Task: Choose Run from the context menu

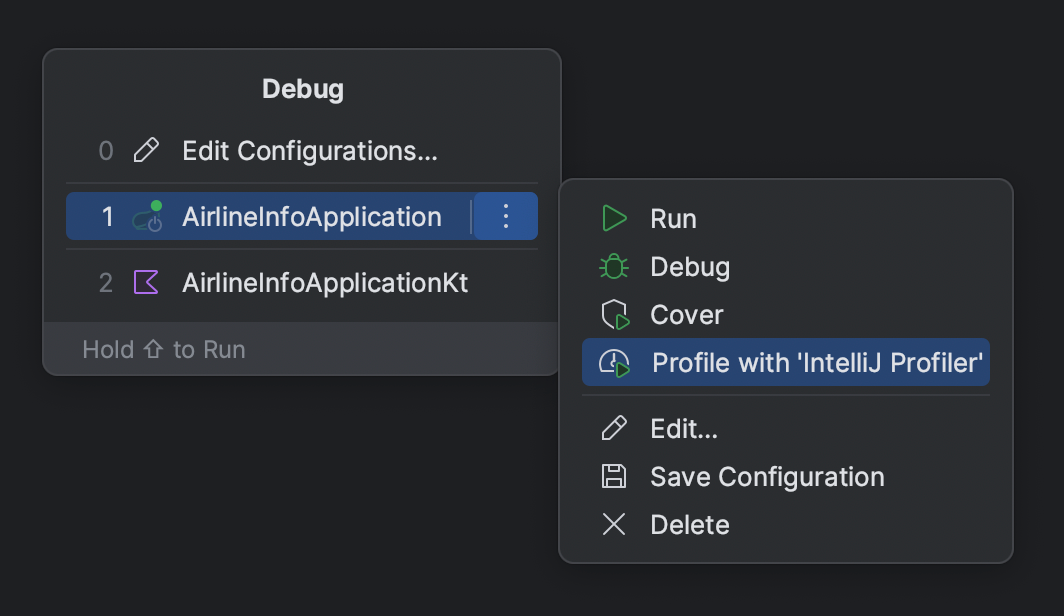Action: [x=674, y=218]
